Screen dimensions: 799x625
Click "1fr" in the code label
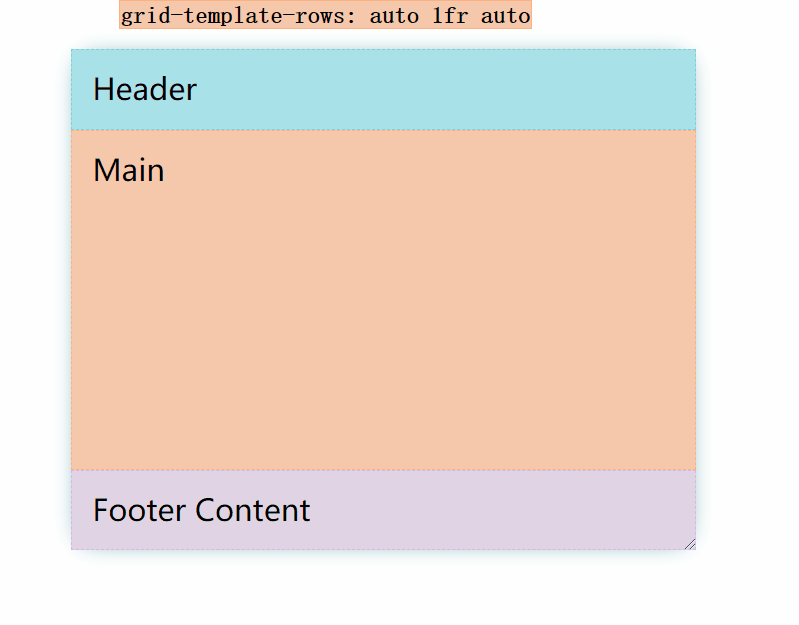click(x=450, y=16)
